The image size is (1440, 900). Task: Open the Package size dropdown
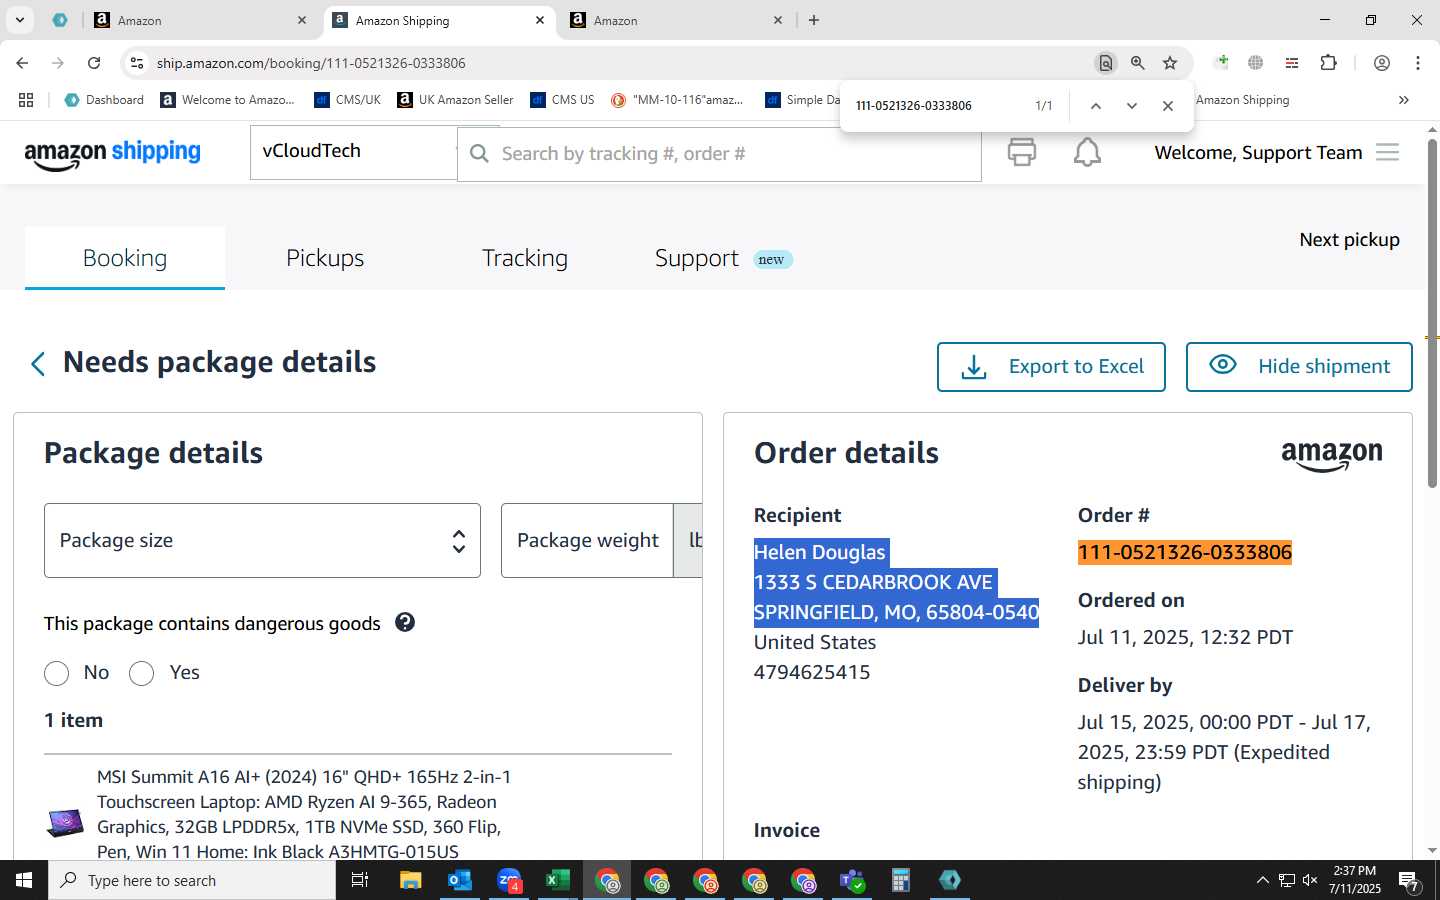point(262,540)
